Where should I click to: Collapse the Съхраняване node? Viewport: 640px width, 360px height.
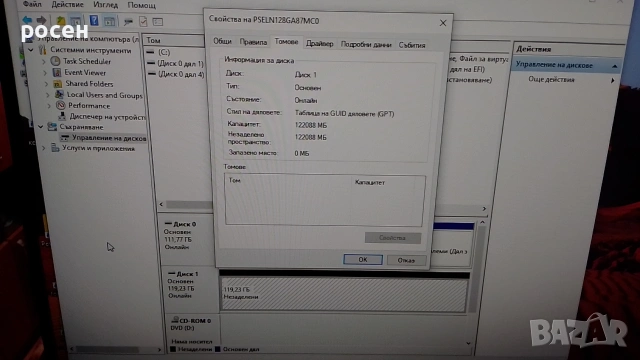40,127
